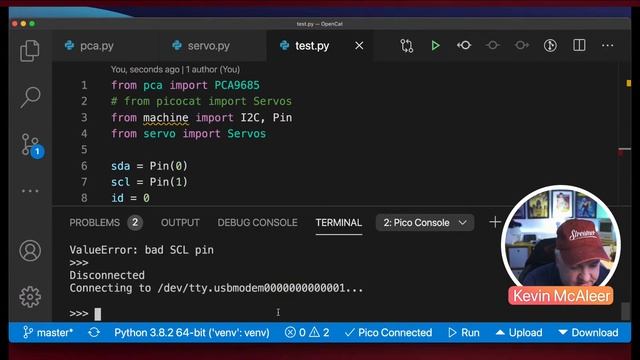Click the 'ValueError: bad SCL pin' text
Image resolution: width=640 pixels, height=360 pixels.
click(141, 250)
